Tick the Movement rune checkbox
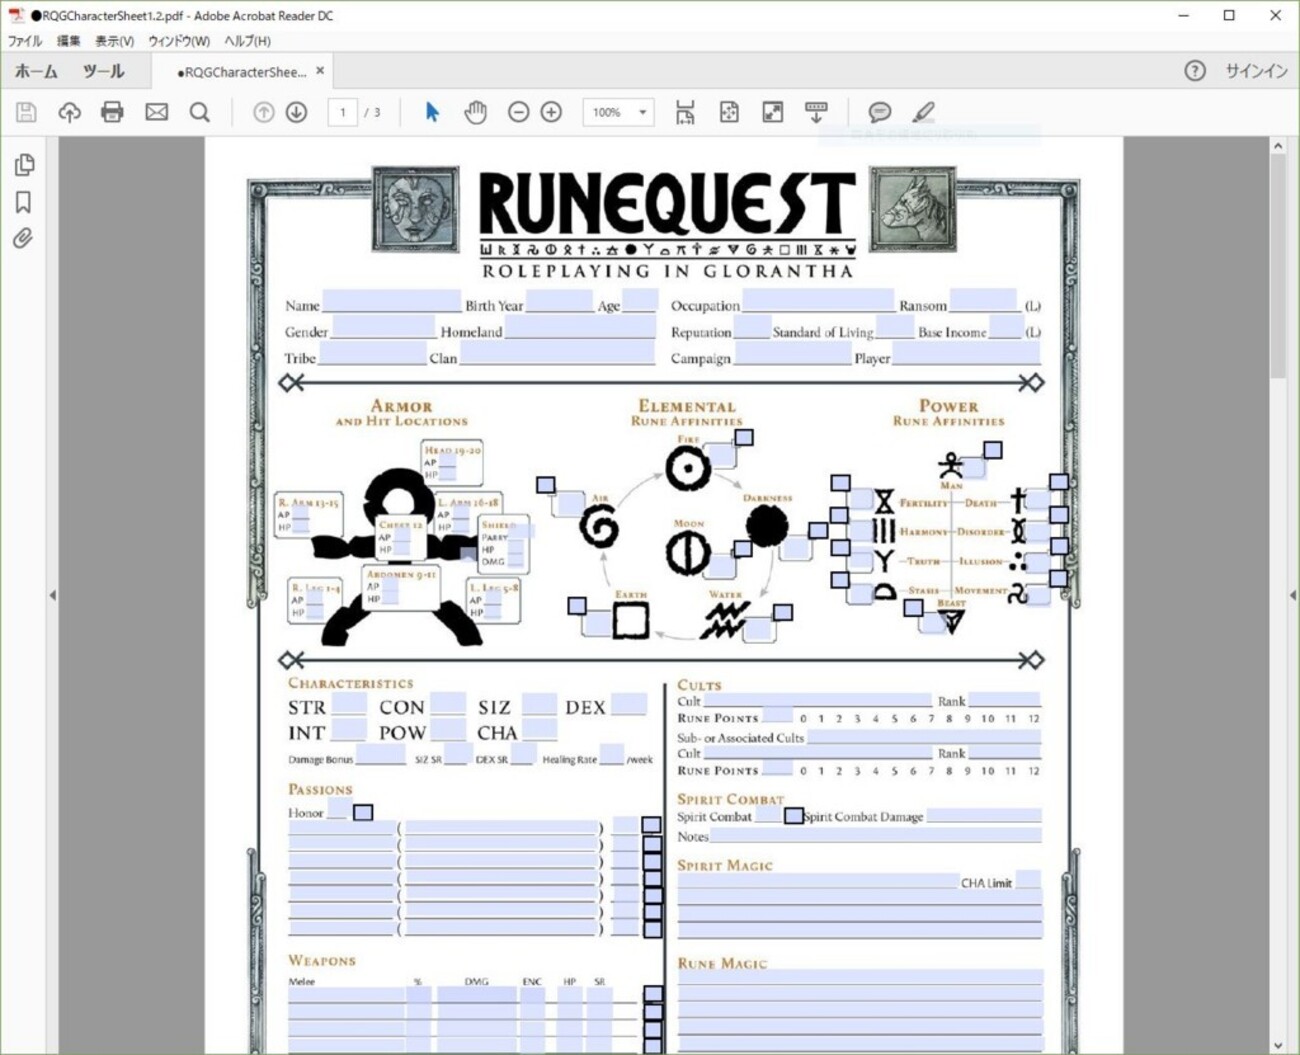 point(1059,578)
